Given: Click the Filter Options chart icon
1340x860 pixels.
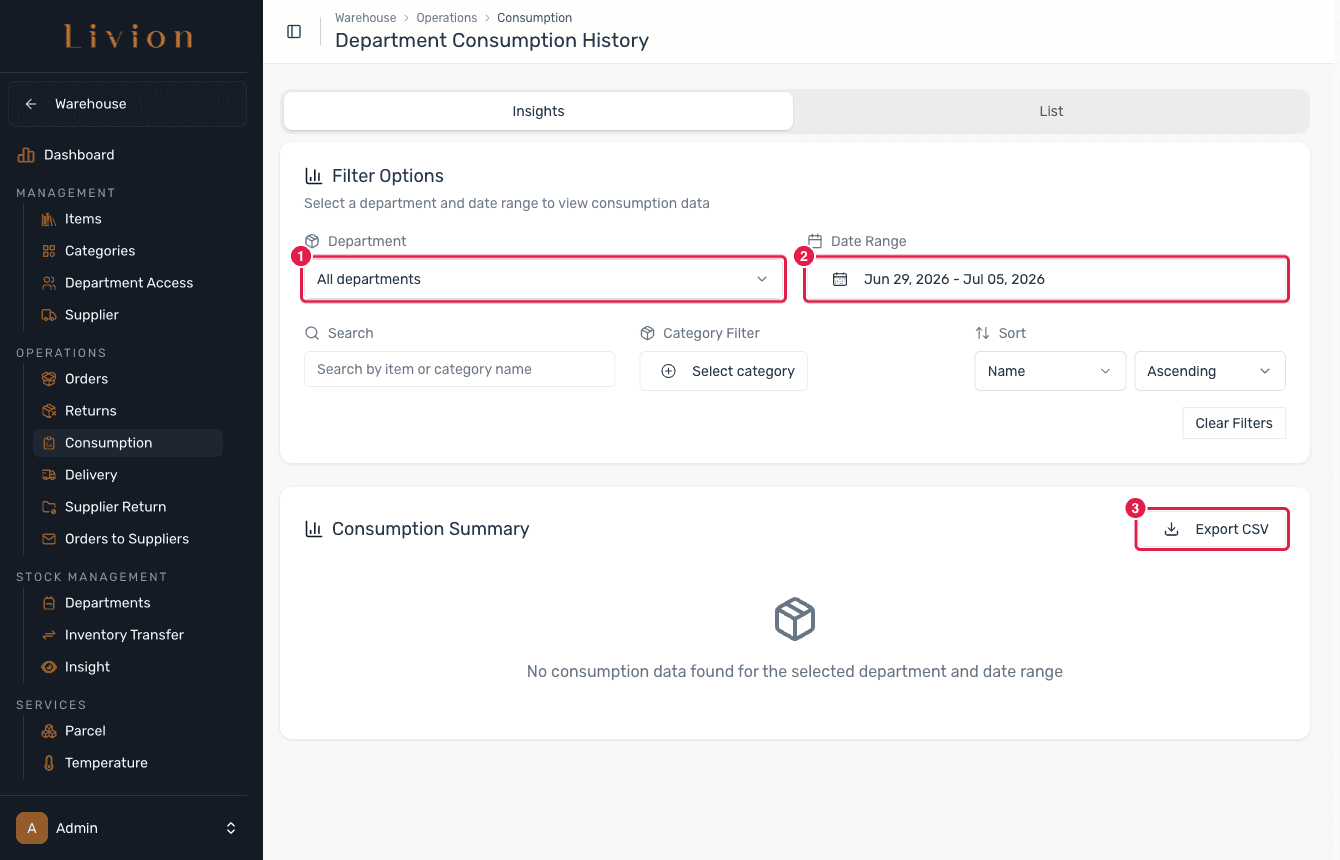Looking at the screenshot, I should click(x=313, y=176).
